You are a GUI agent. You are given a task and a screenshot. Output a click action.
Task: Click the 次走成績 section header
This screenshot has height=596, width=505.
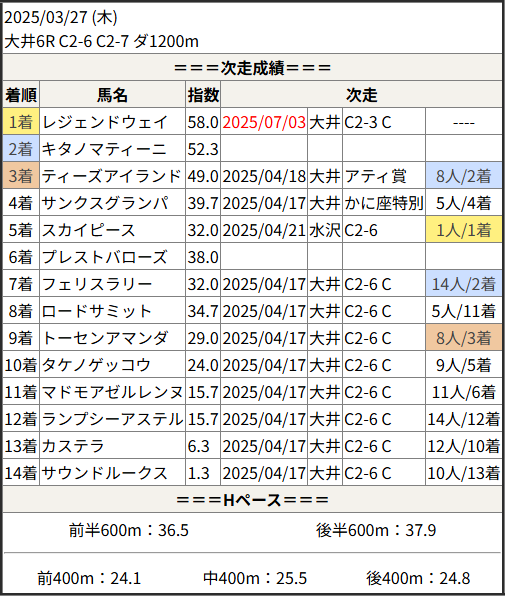(x=253, y=68)
